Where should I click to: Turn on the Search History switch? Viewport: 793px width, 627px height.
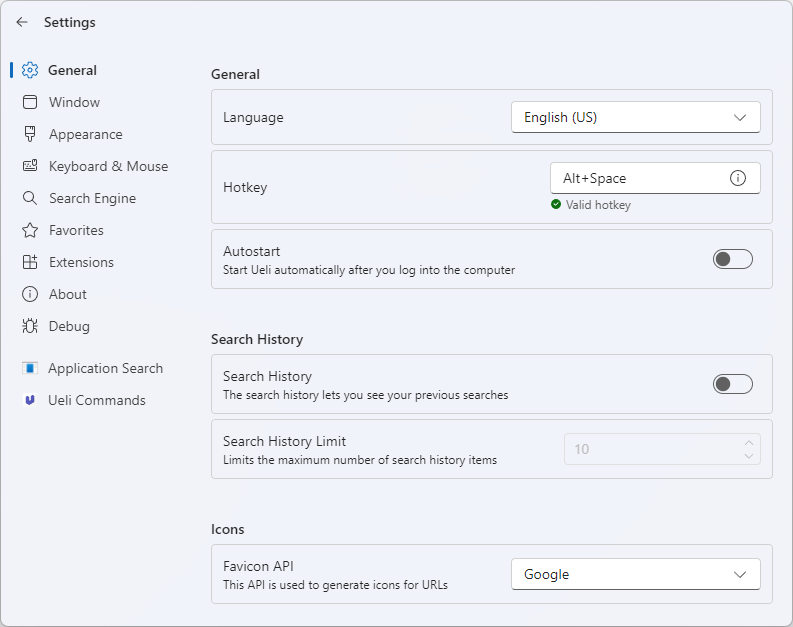[x=732, y=384]
